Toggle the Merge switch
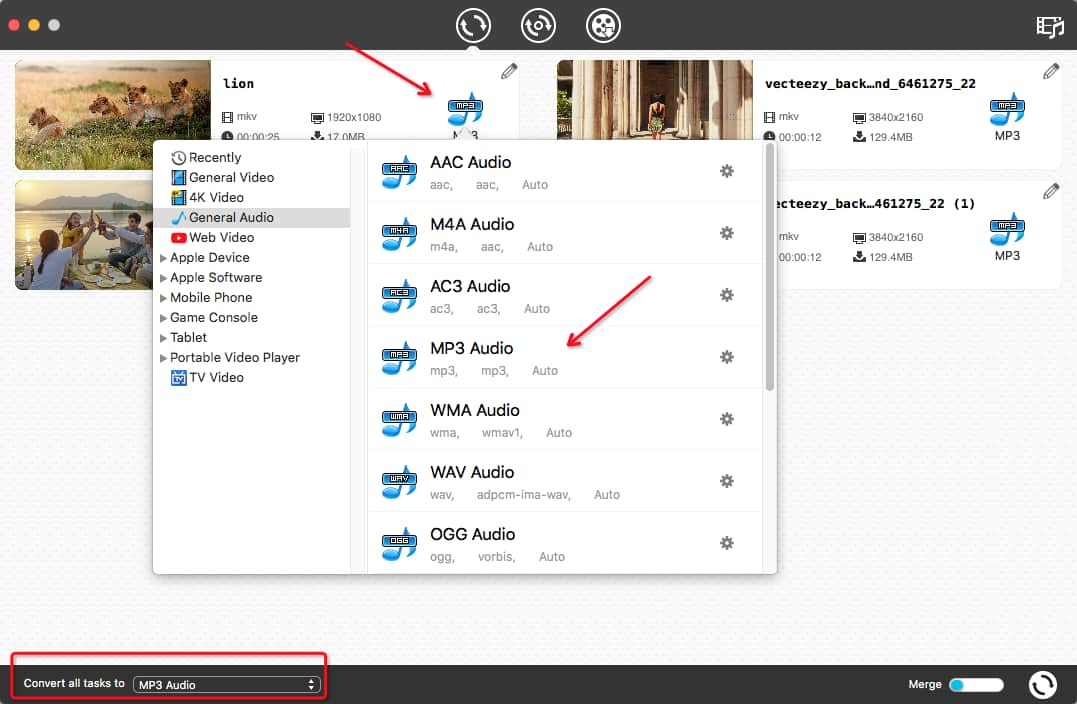The width and height of the screenshot is (1077, 704). pyautogui.click(x=975, y=685)
